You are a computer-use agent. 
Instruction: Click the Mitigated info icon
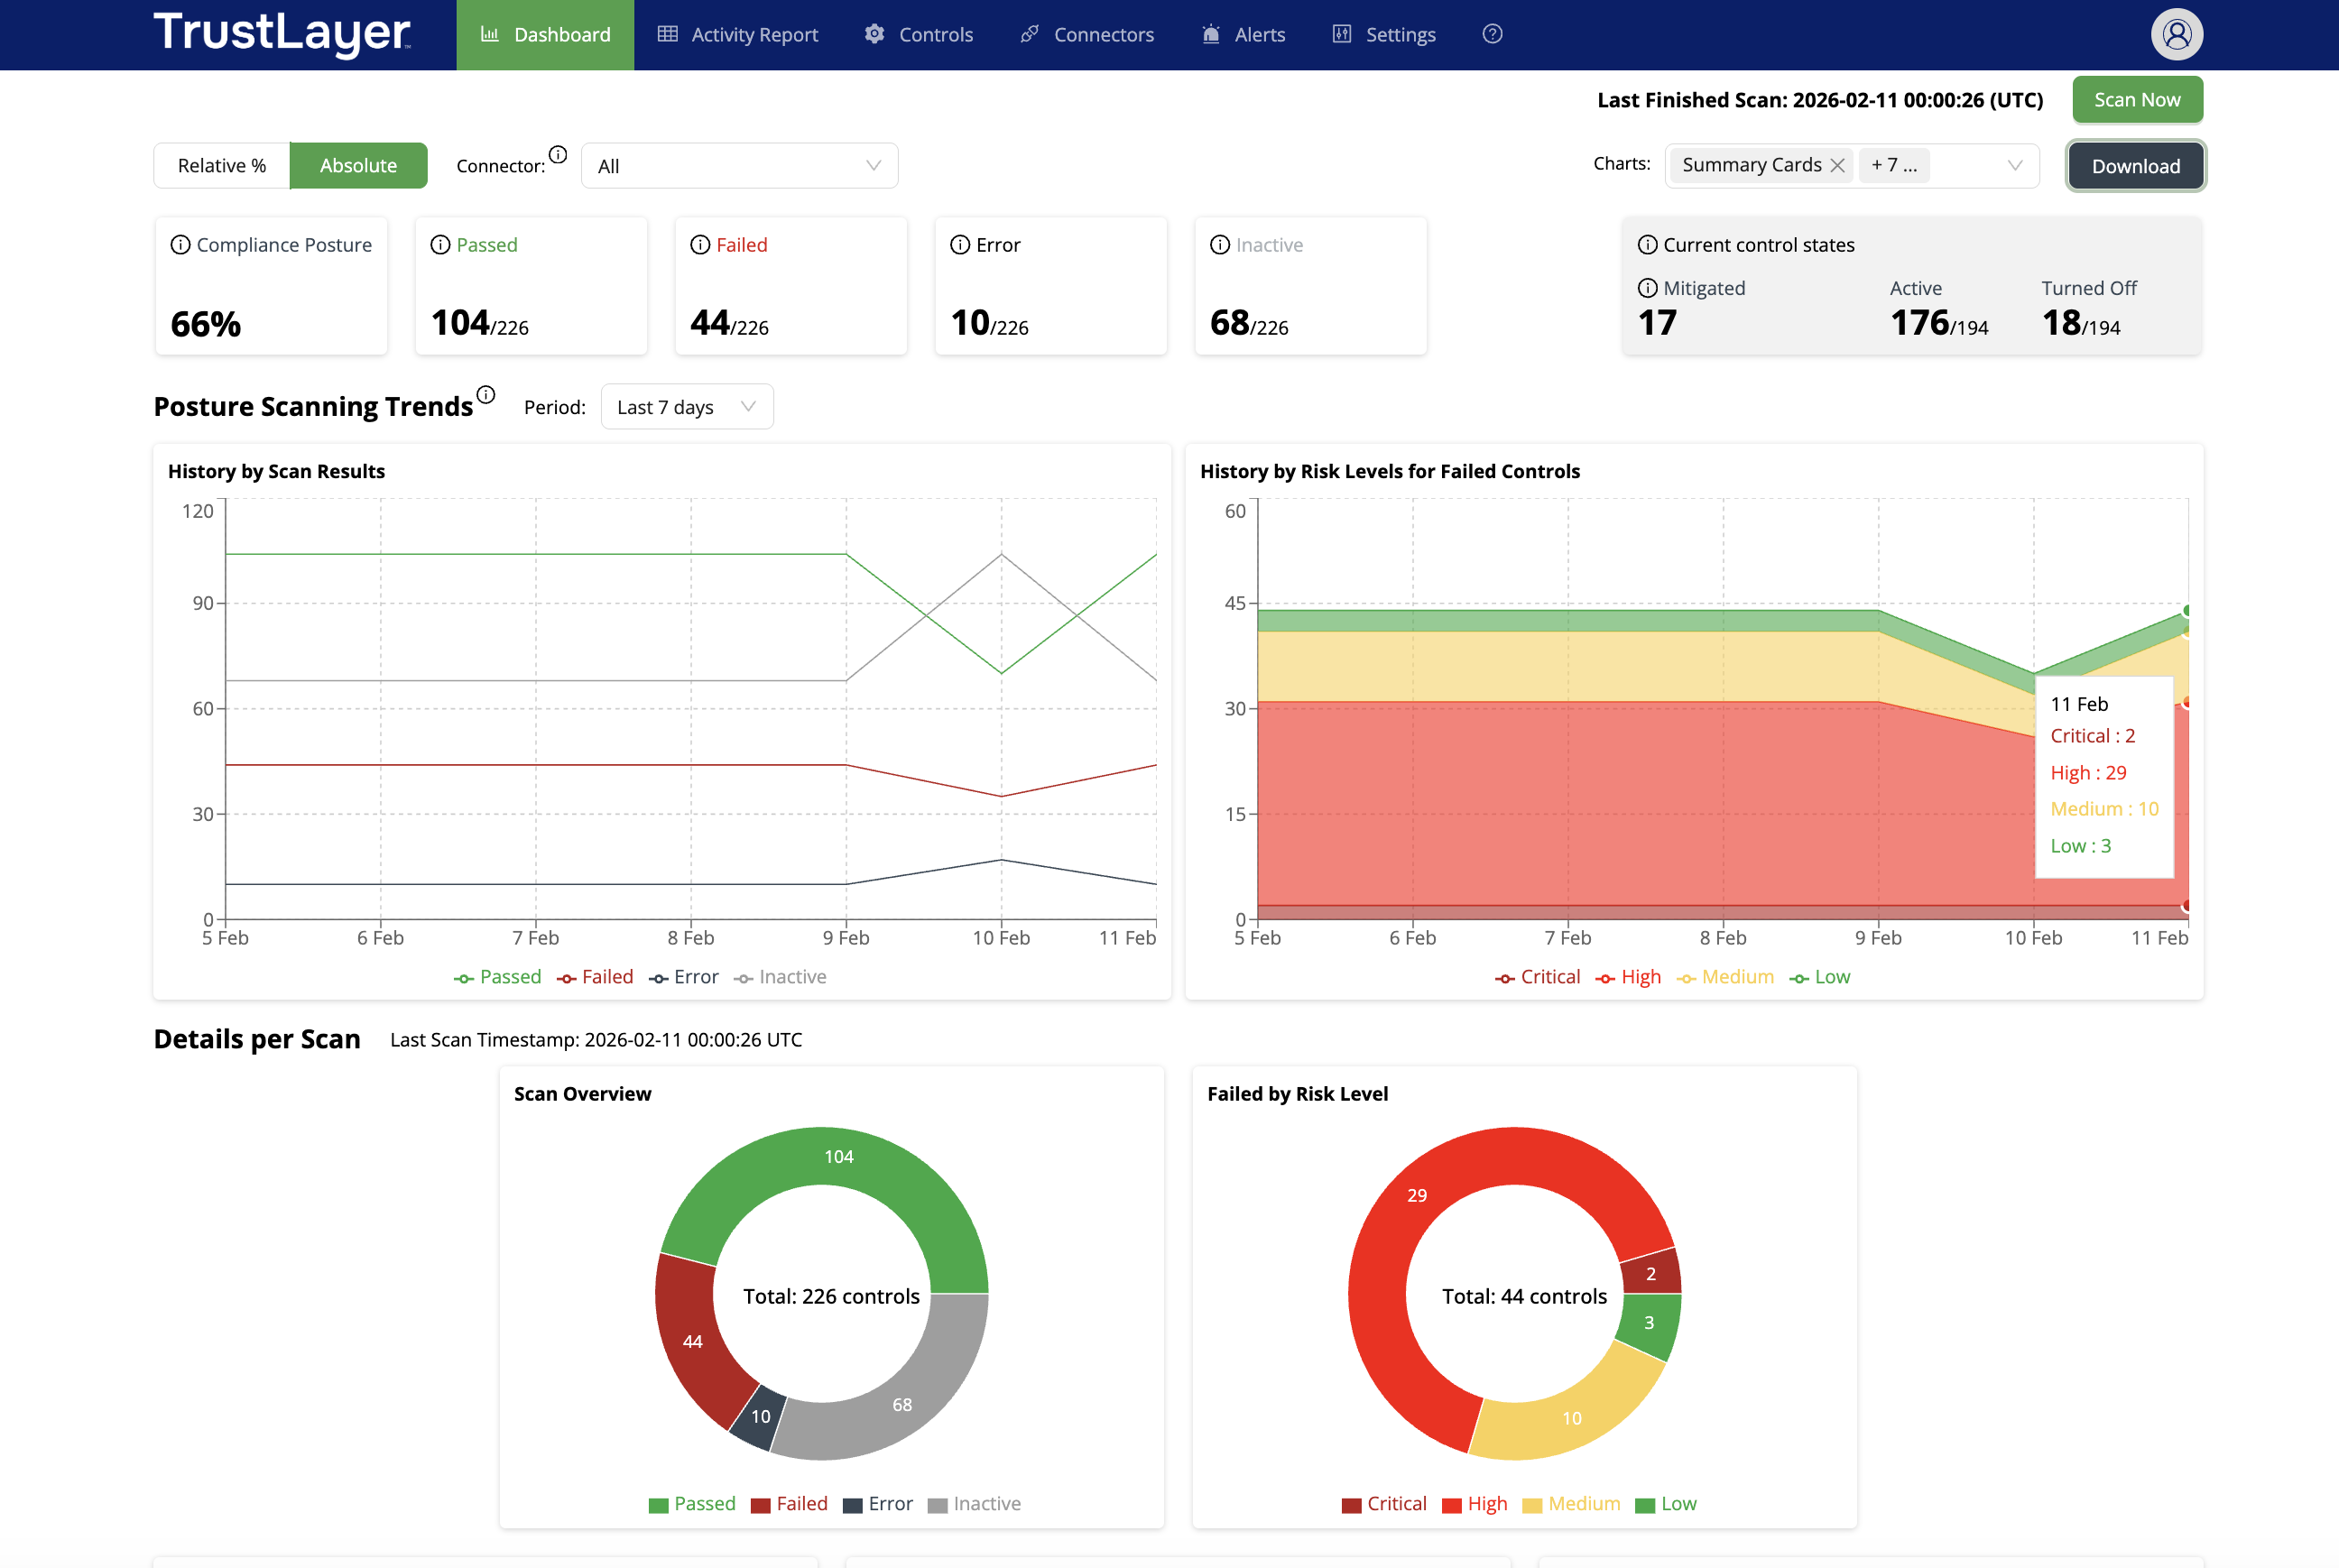click(1647, 288)
